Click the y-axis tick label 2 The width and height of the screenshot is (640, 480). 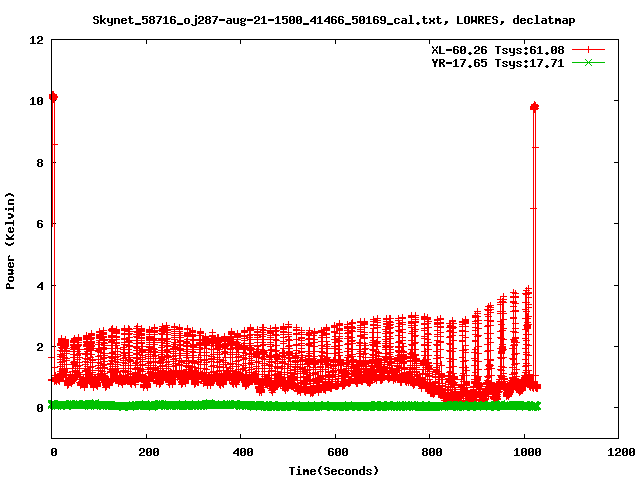point(40,347)
